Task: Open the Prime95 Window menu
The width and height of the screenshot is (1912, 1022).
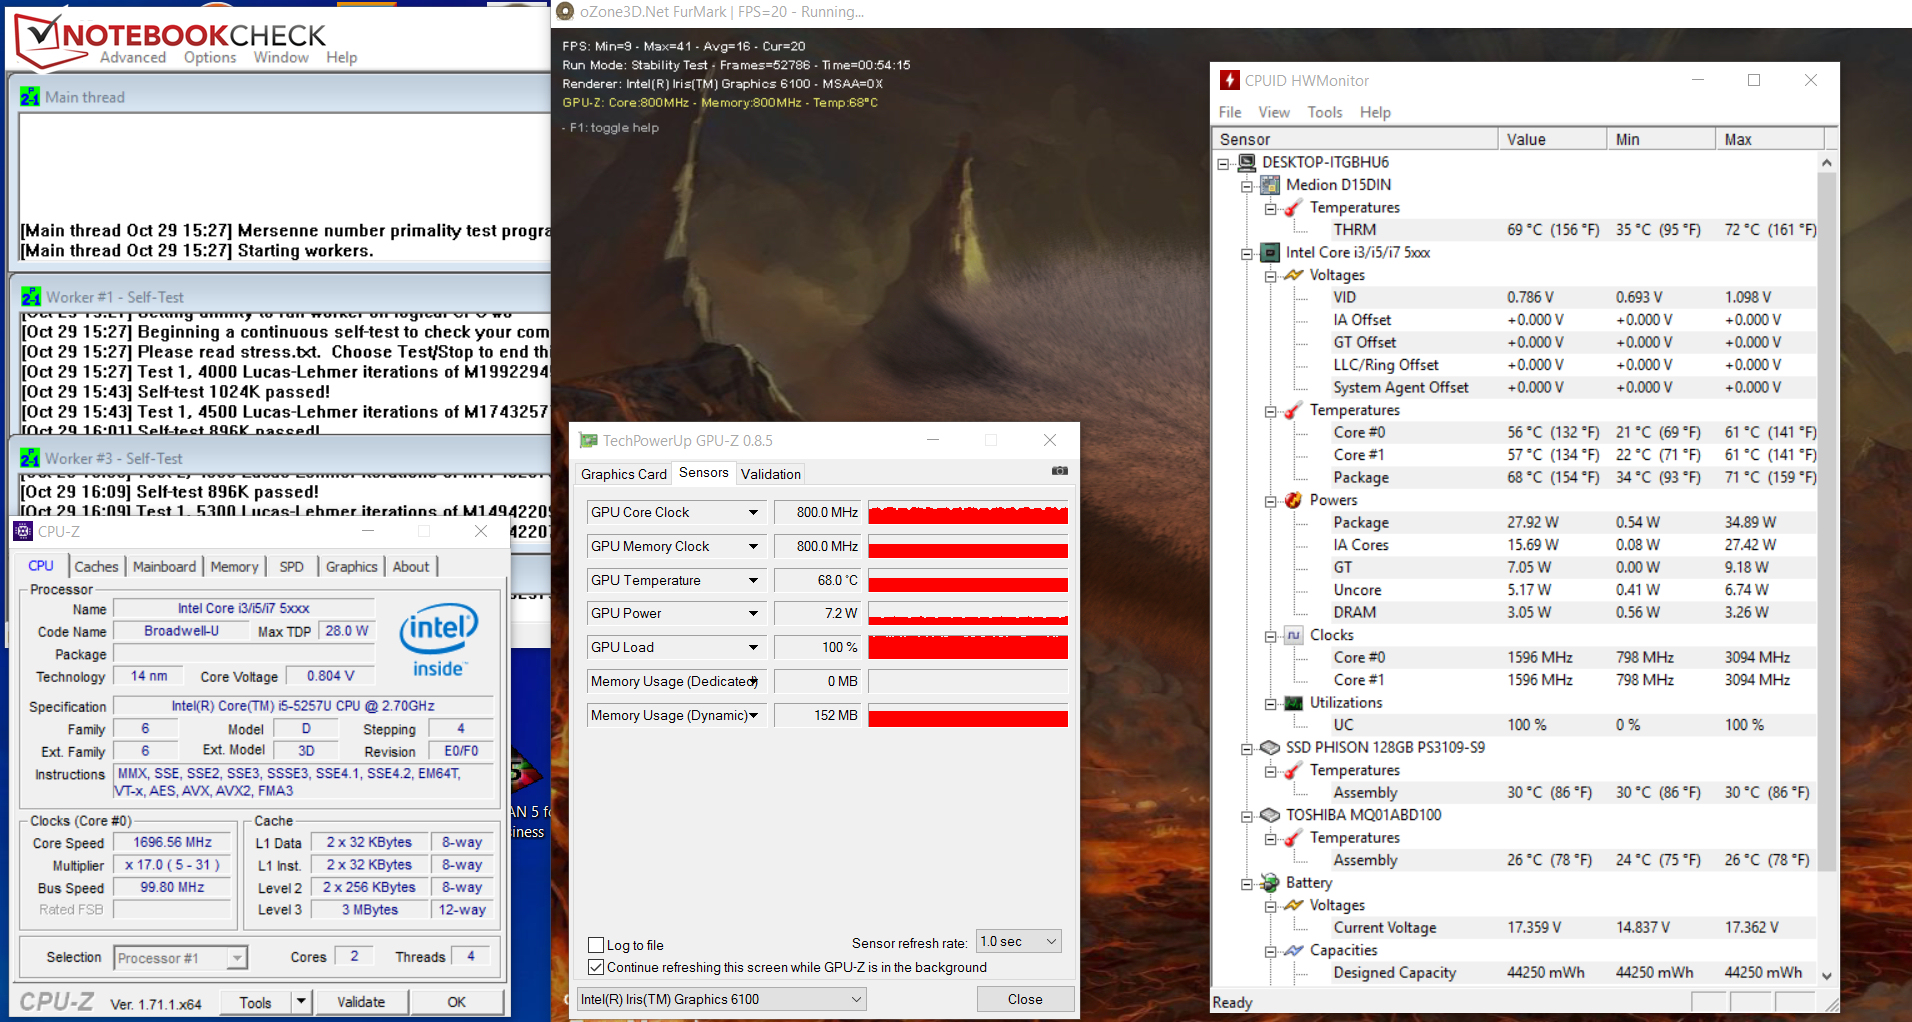Action: tap(281, 58)
